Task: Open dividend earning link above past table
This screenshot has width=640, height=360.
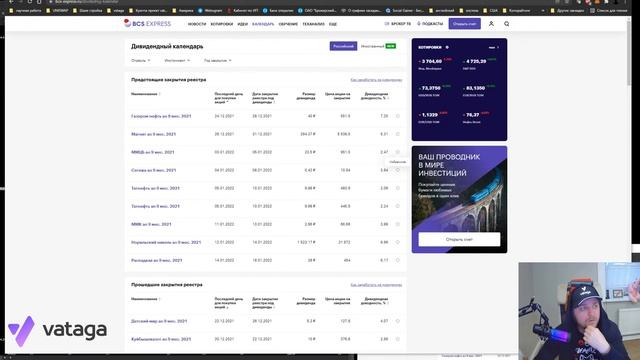Action: coord(376,285)
